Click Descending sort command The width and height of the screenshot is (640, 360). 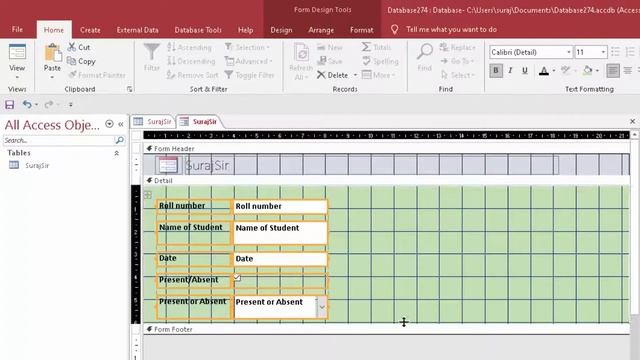coord(191,61)
